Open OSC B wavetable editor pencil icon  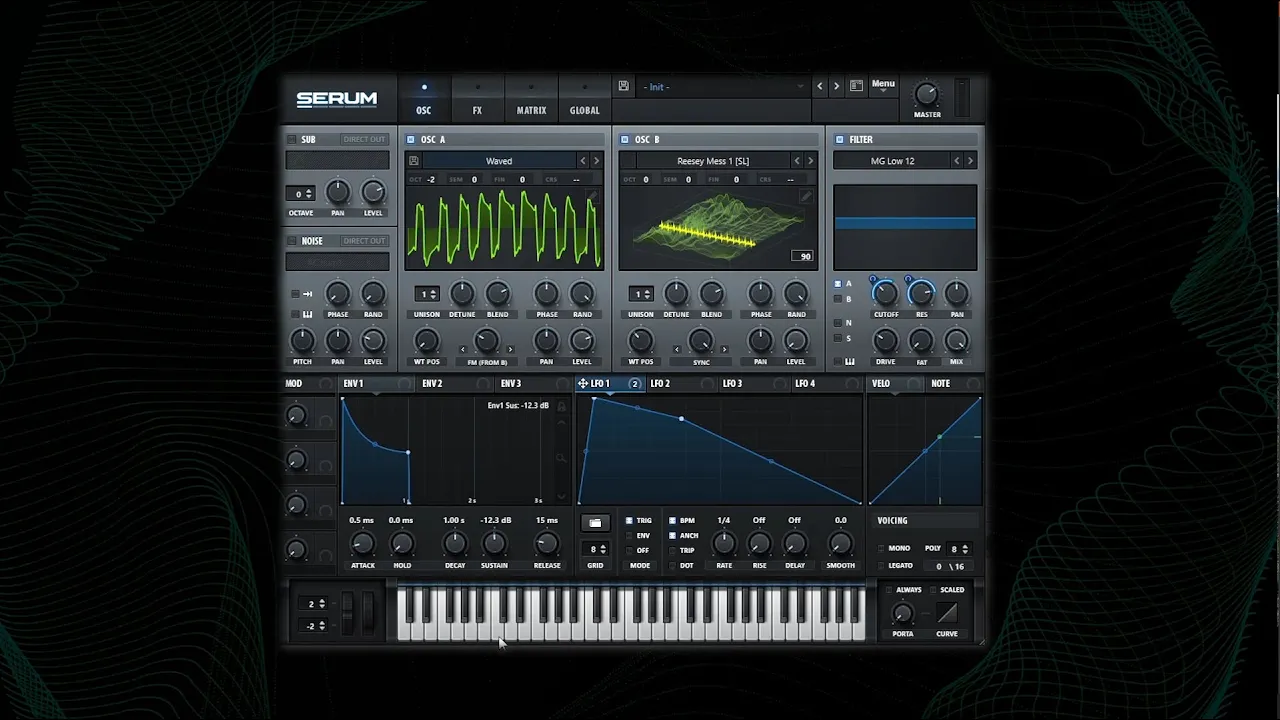point(806,197)
